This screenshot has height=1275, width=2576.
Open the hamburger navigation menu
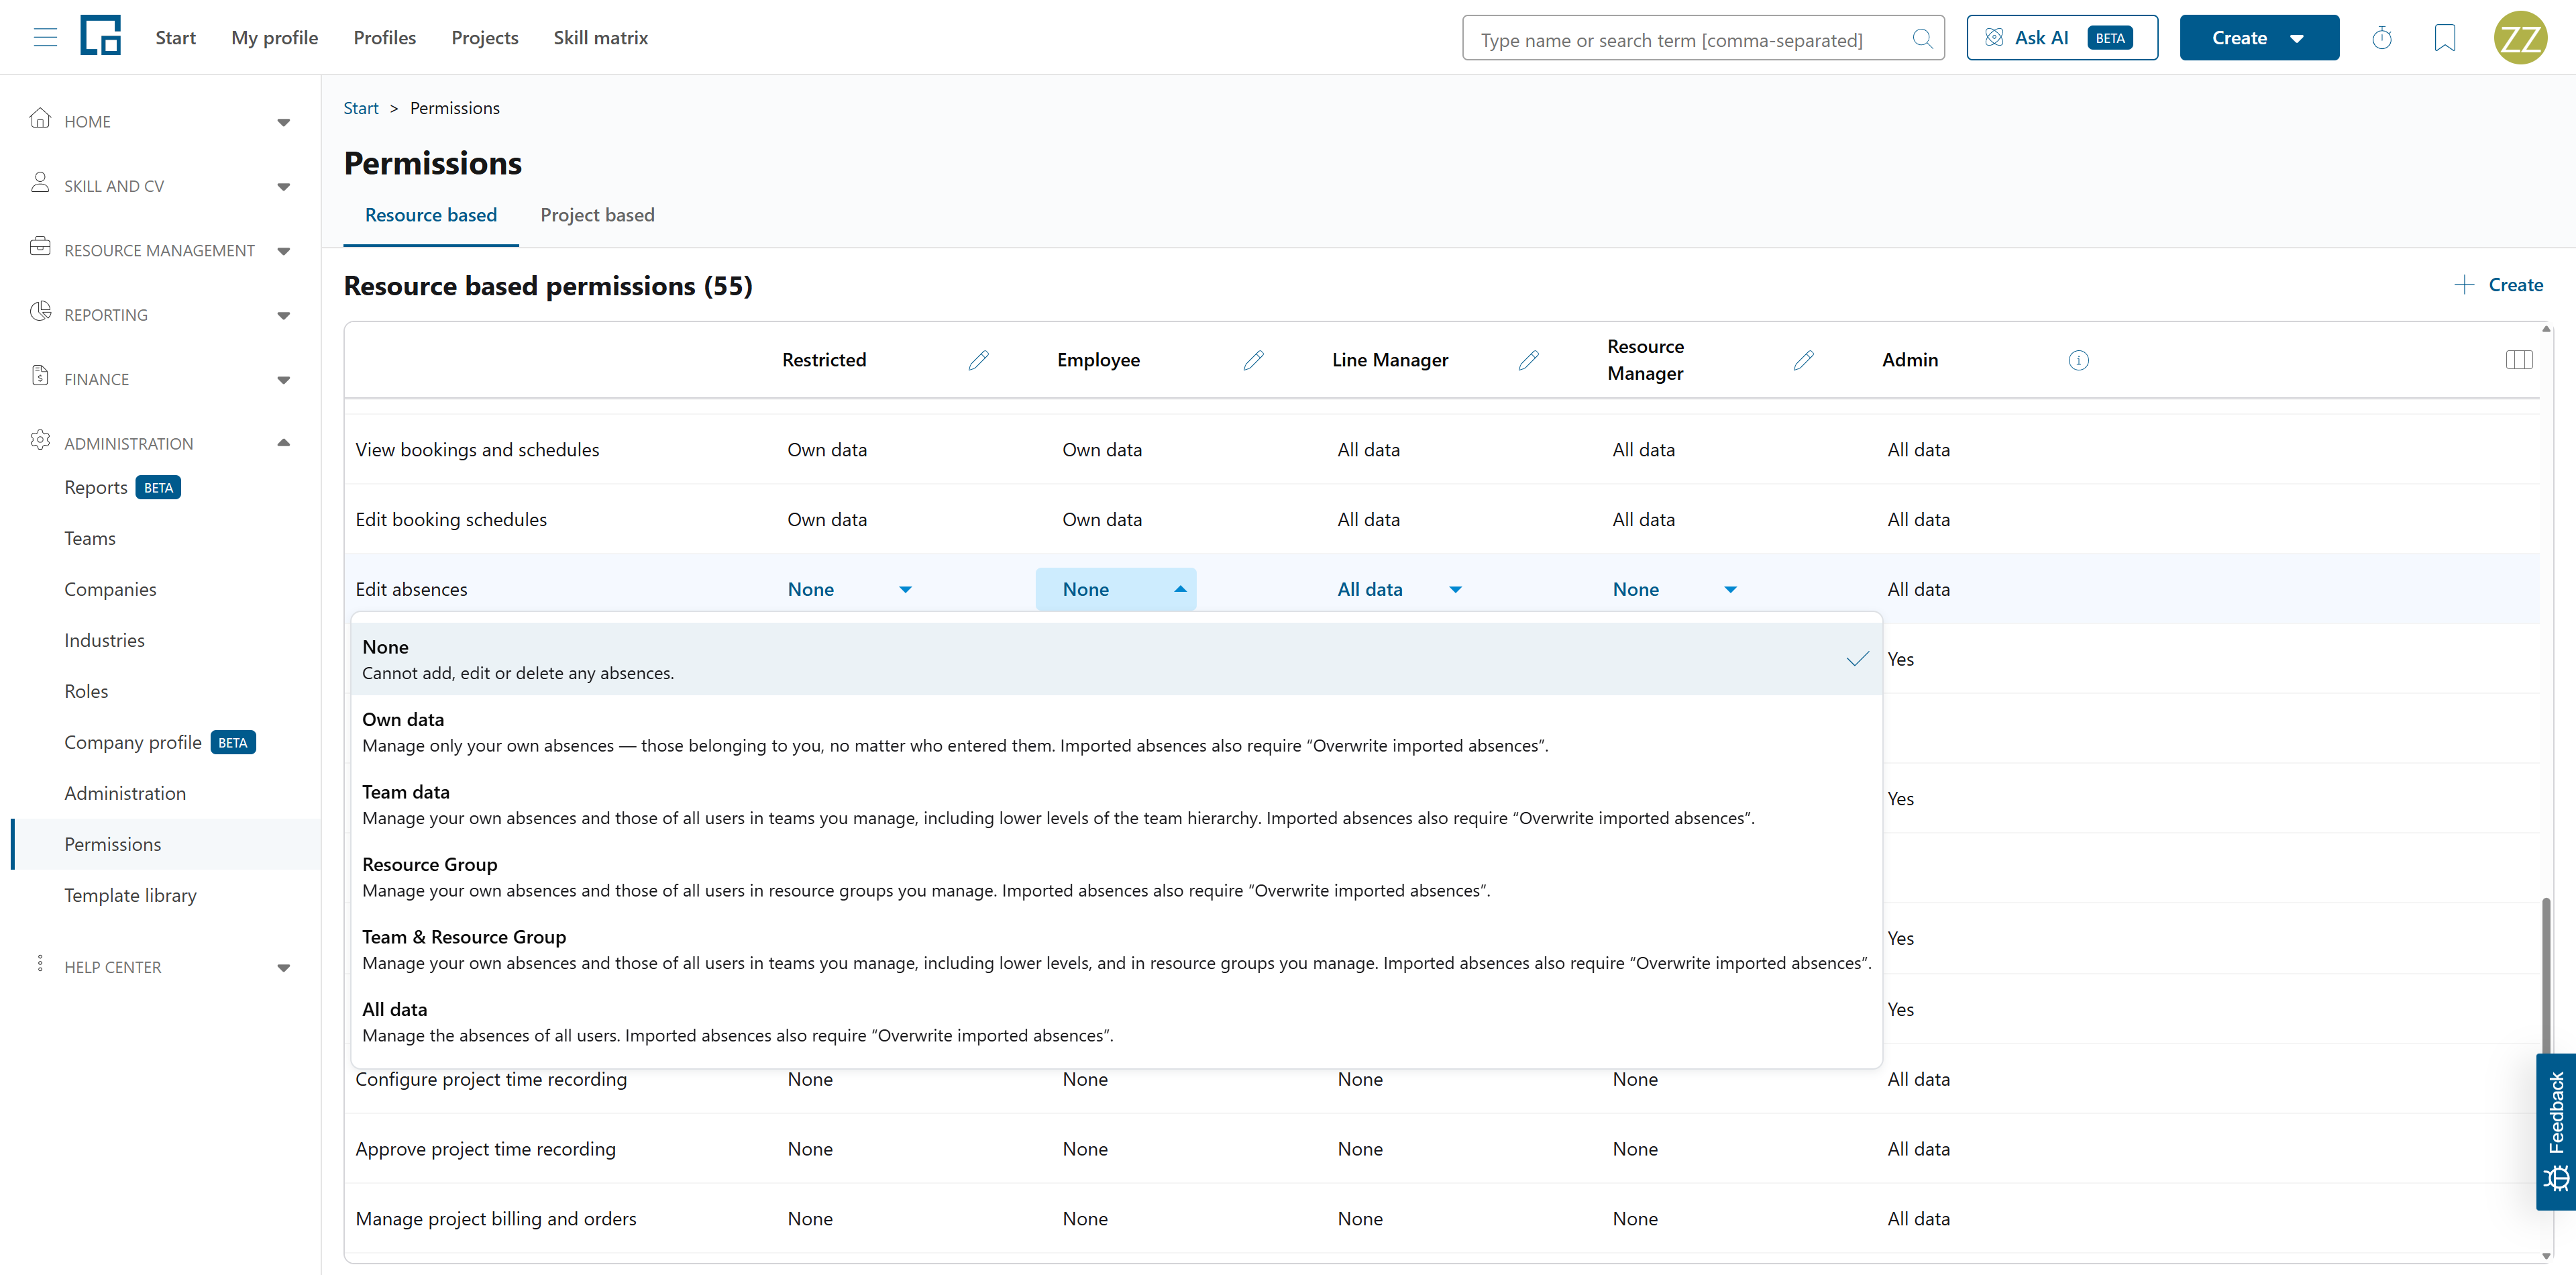45,38
